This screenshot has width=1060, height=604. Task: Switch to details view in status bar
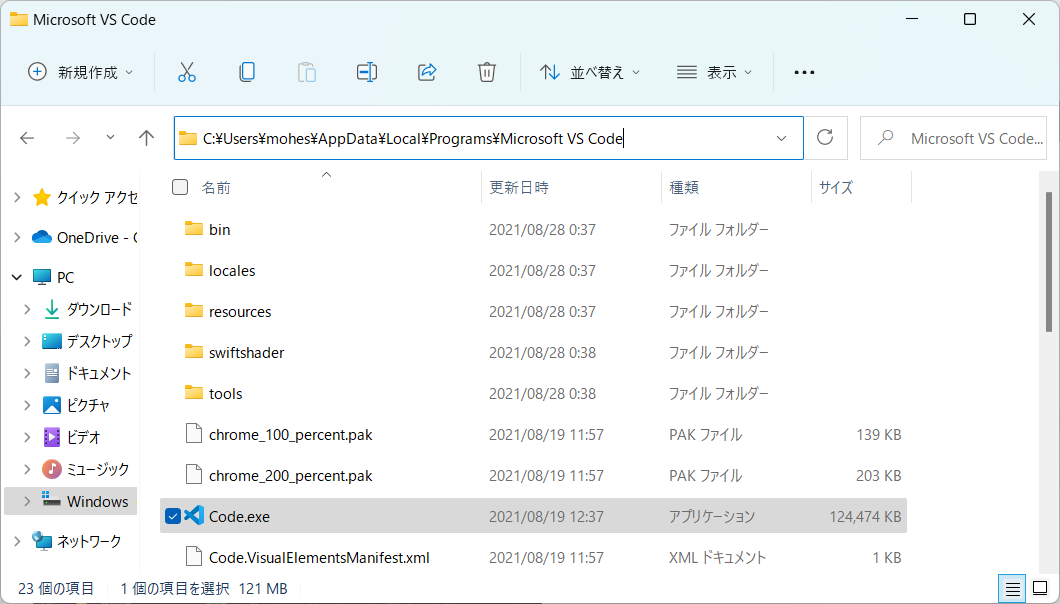click(1012, 588)
